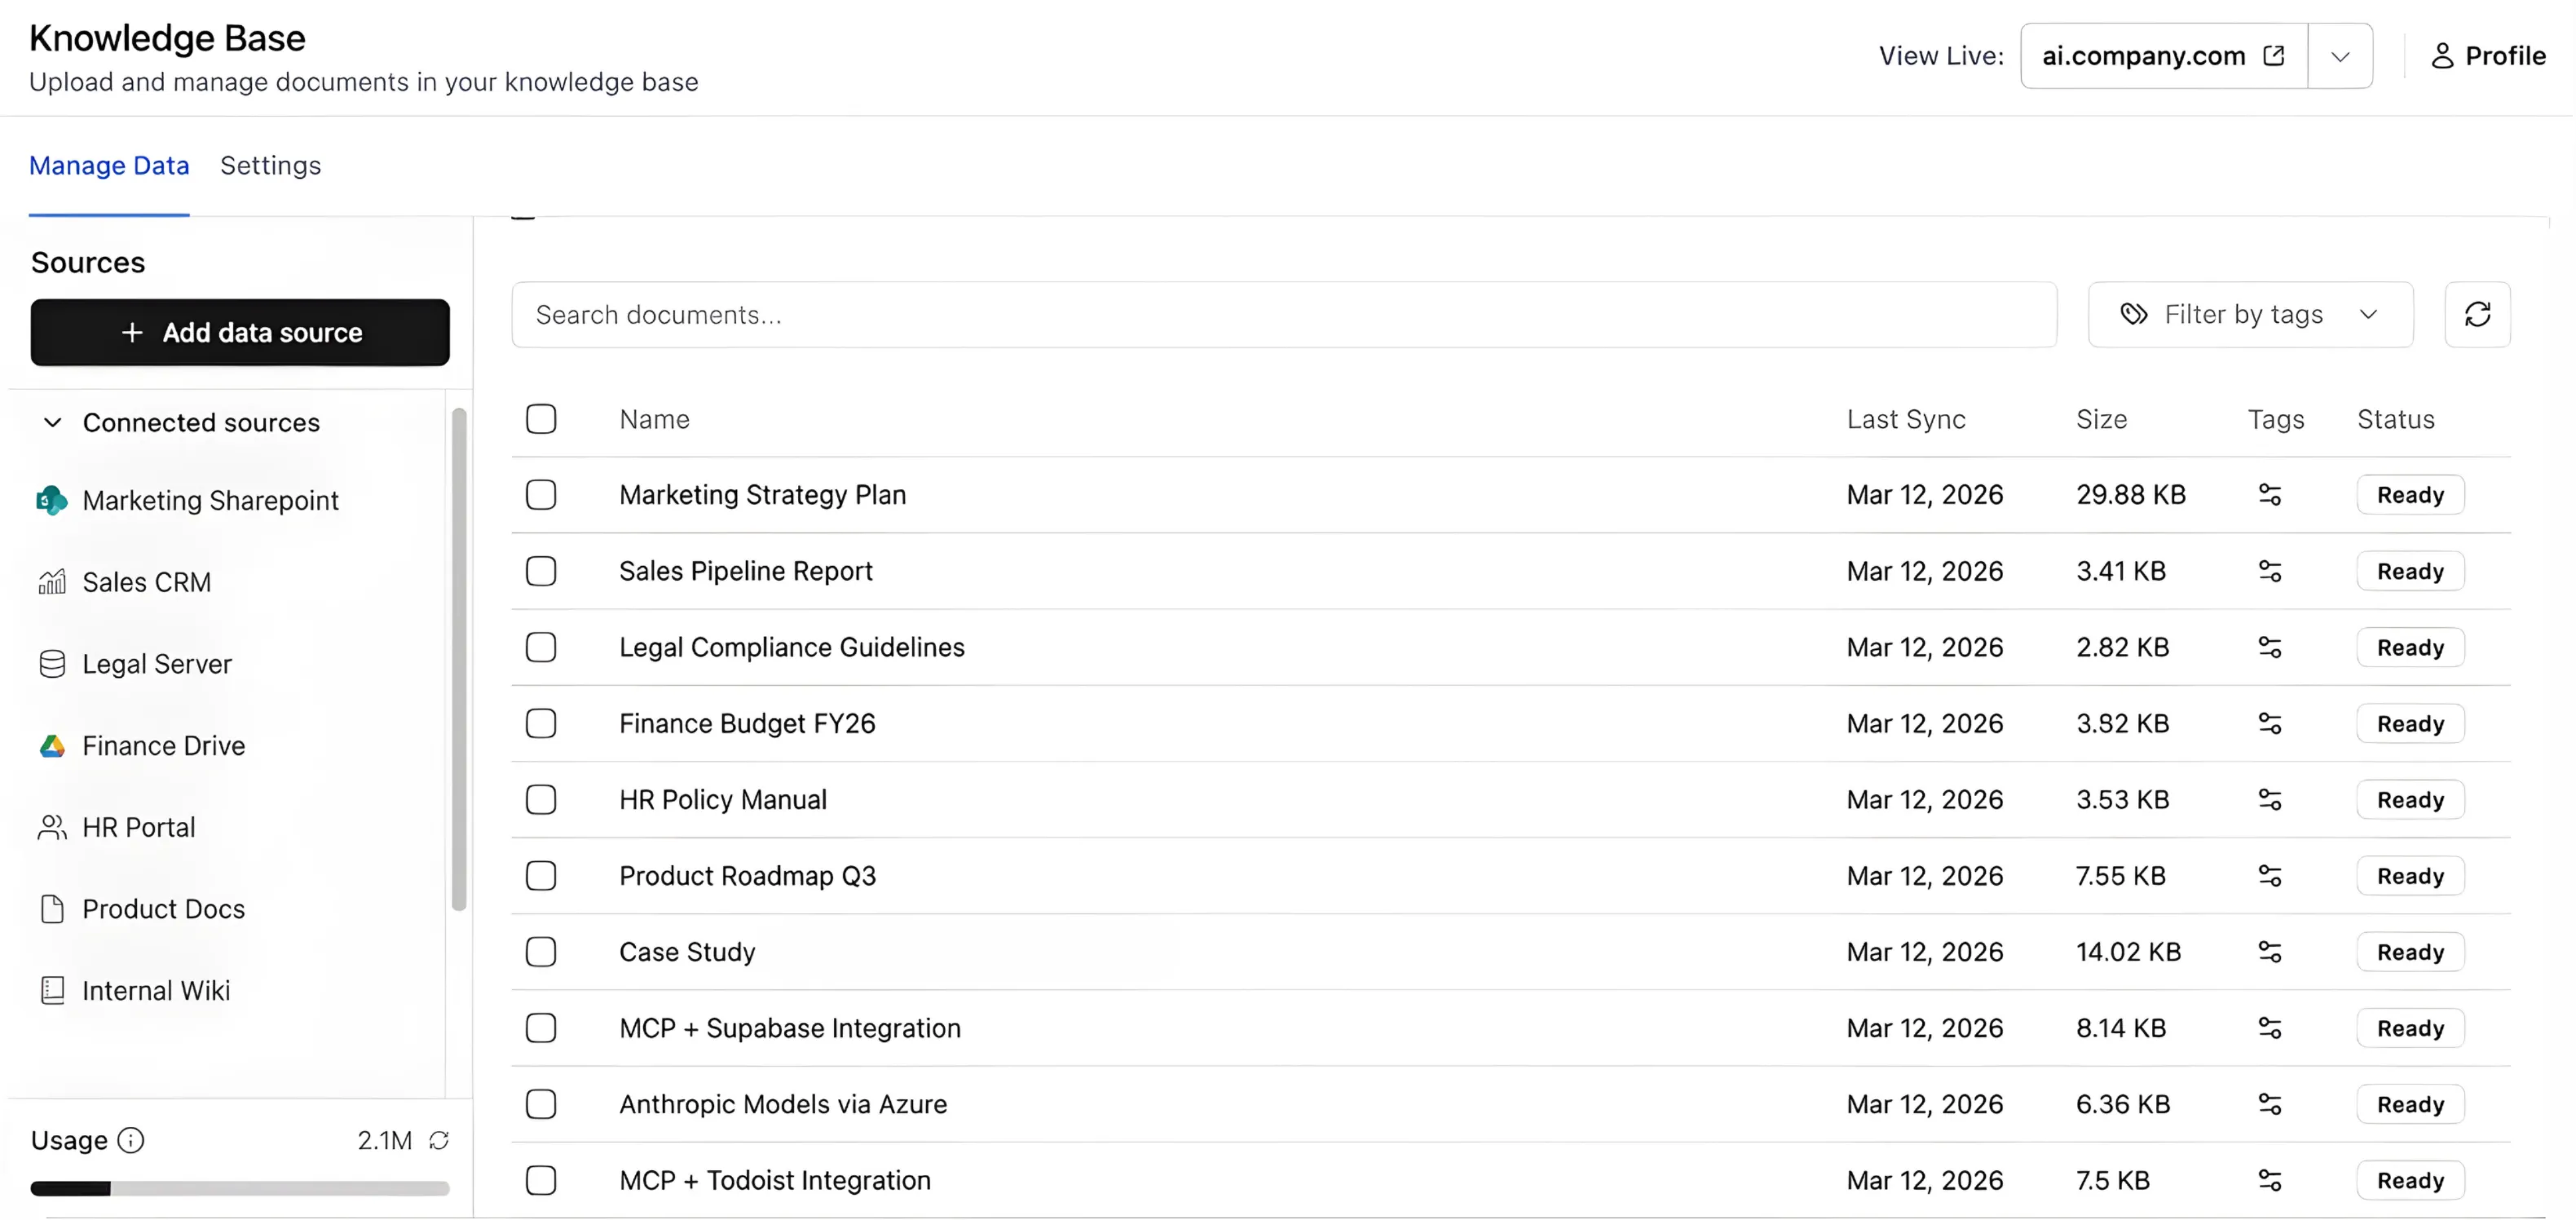Refresh the usage counter icon
The height and width of the screenshot is (1220, 2576).
[439, 1140]
